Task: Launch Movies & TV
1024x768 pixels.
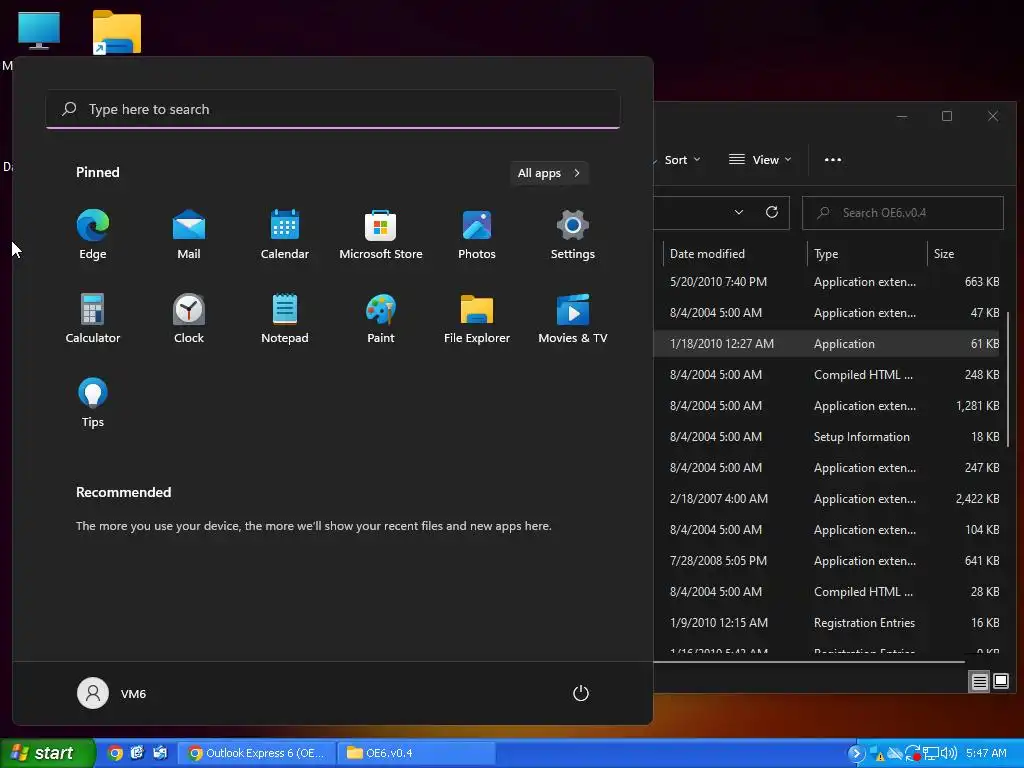Action: click(x=573, y=318)
